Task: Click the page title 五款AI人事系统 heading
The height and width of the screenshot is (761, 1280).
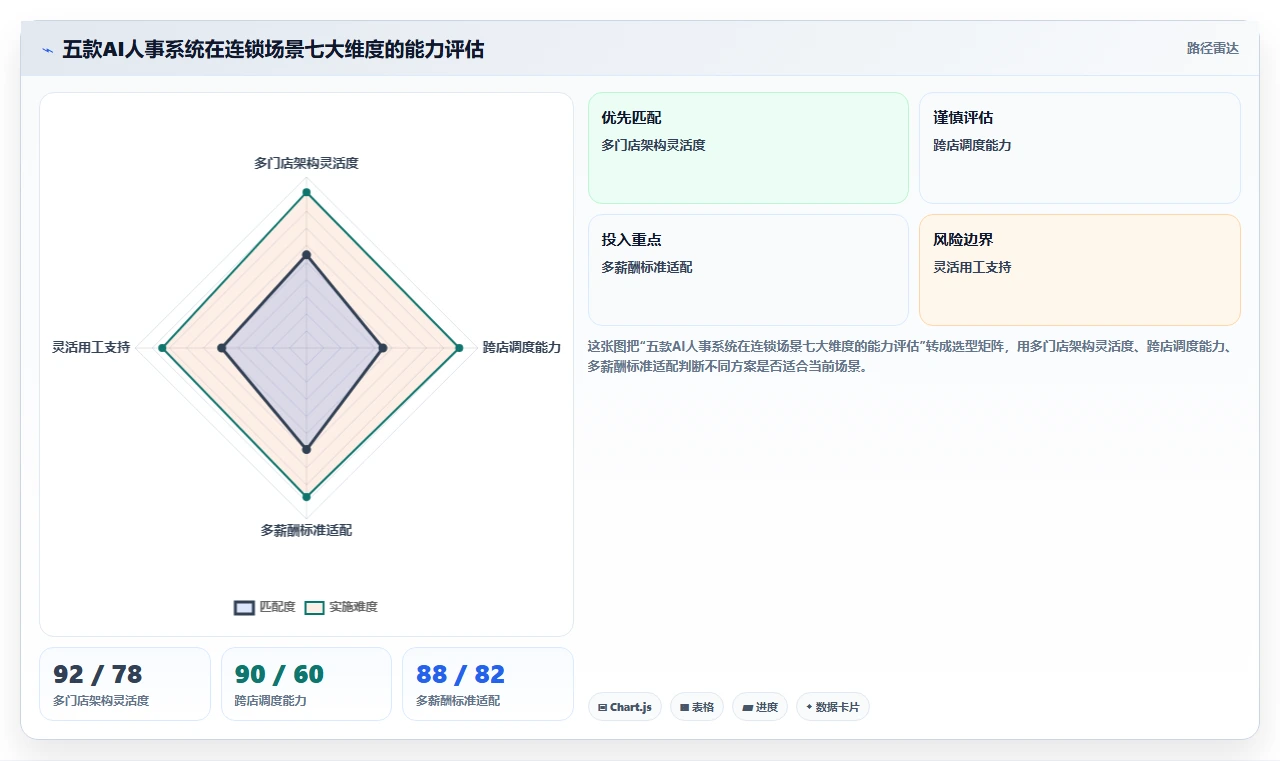Action: (x=273, y=49)
